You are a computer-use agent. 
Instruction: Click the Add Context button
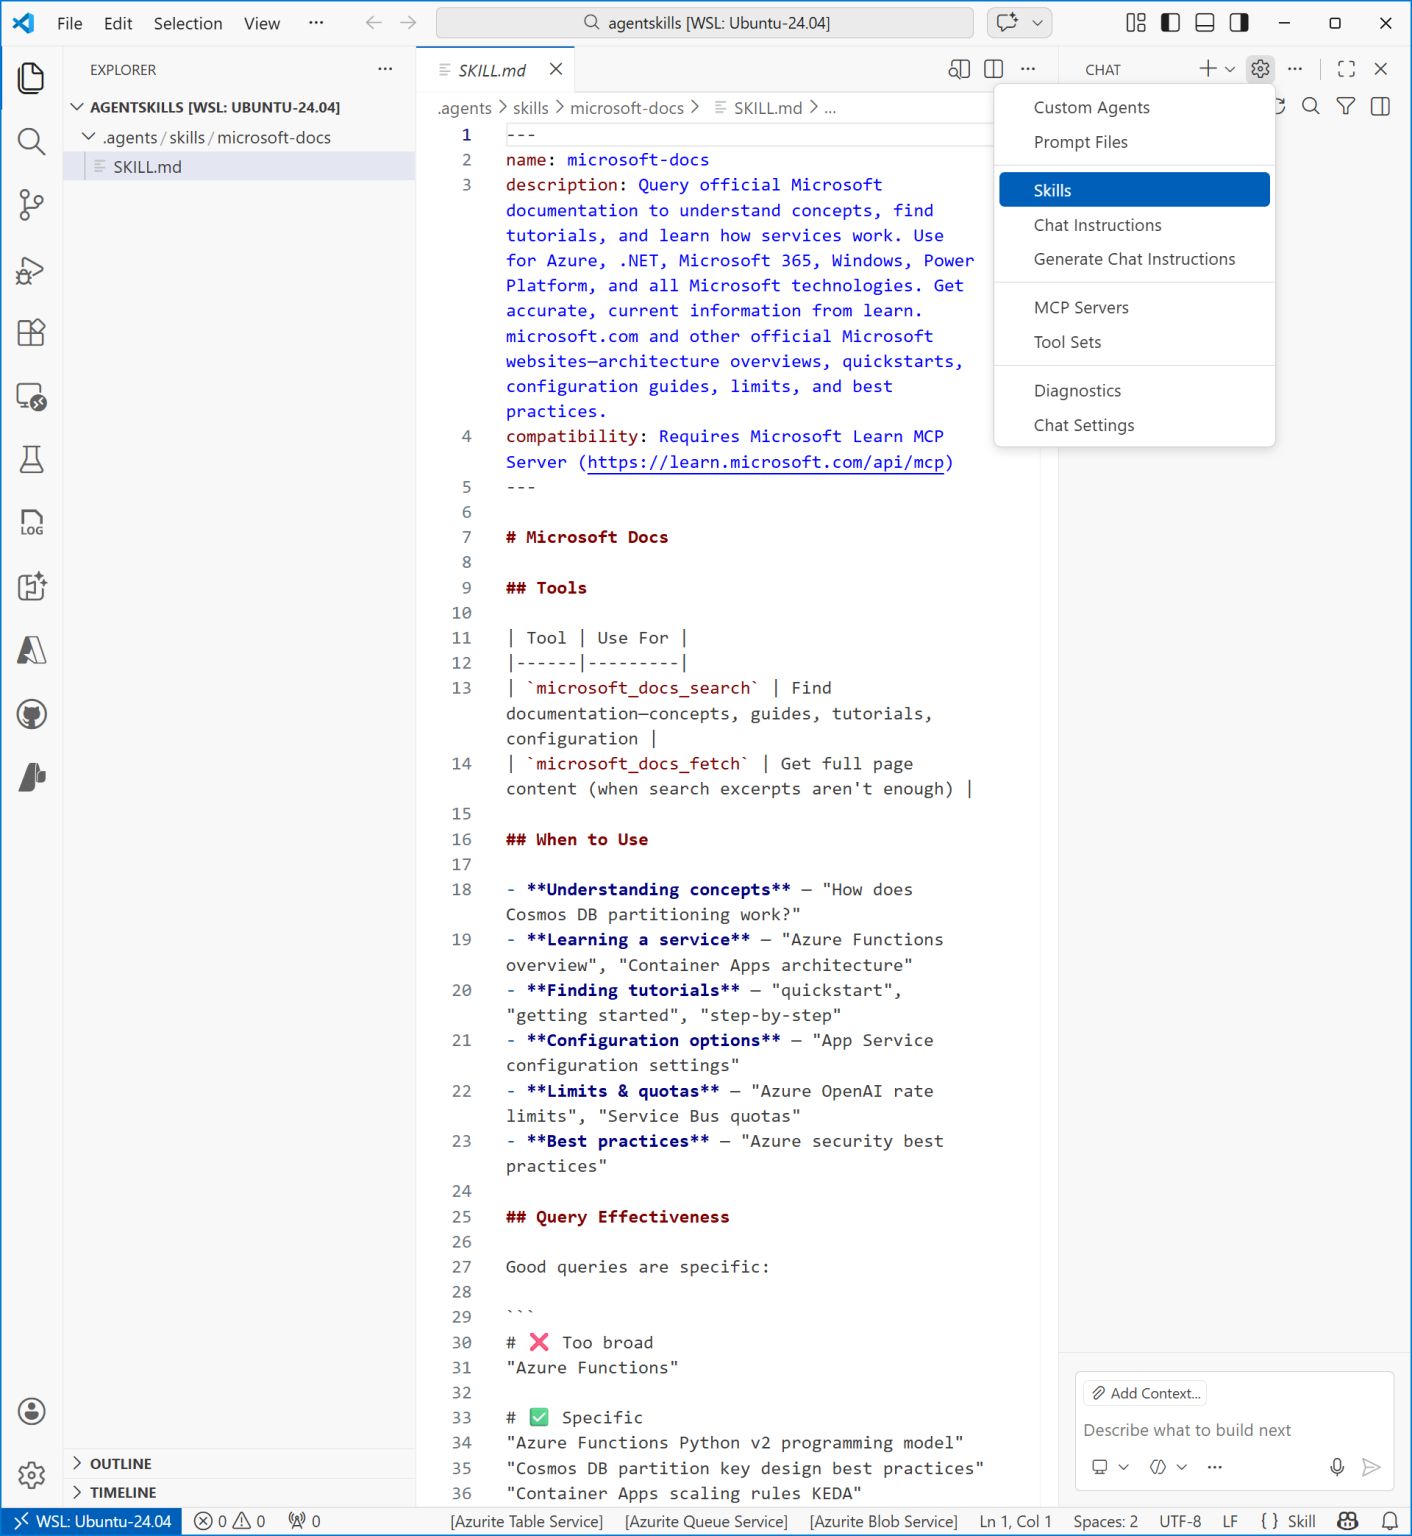pos(1144,1393)
